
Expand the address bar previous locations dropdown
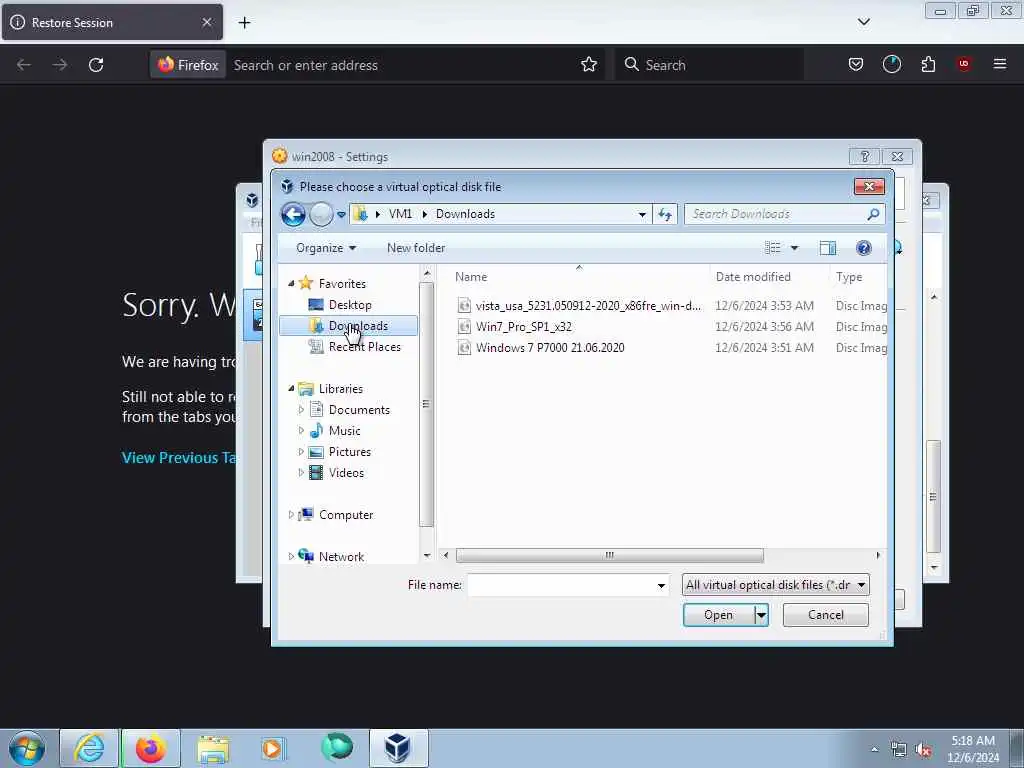(x=642, y=214)
